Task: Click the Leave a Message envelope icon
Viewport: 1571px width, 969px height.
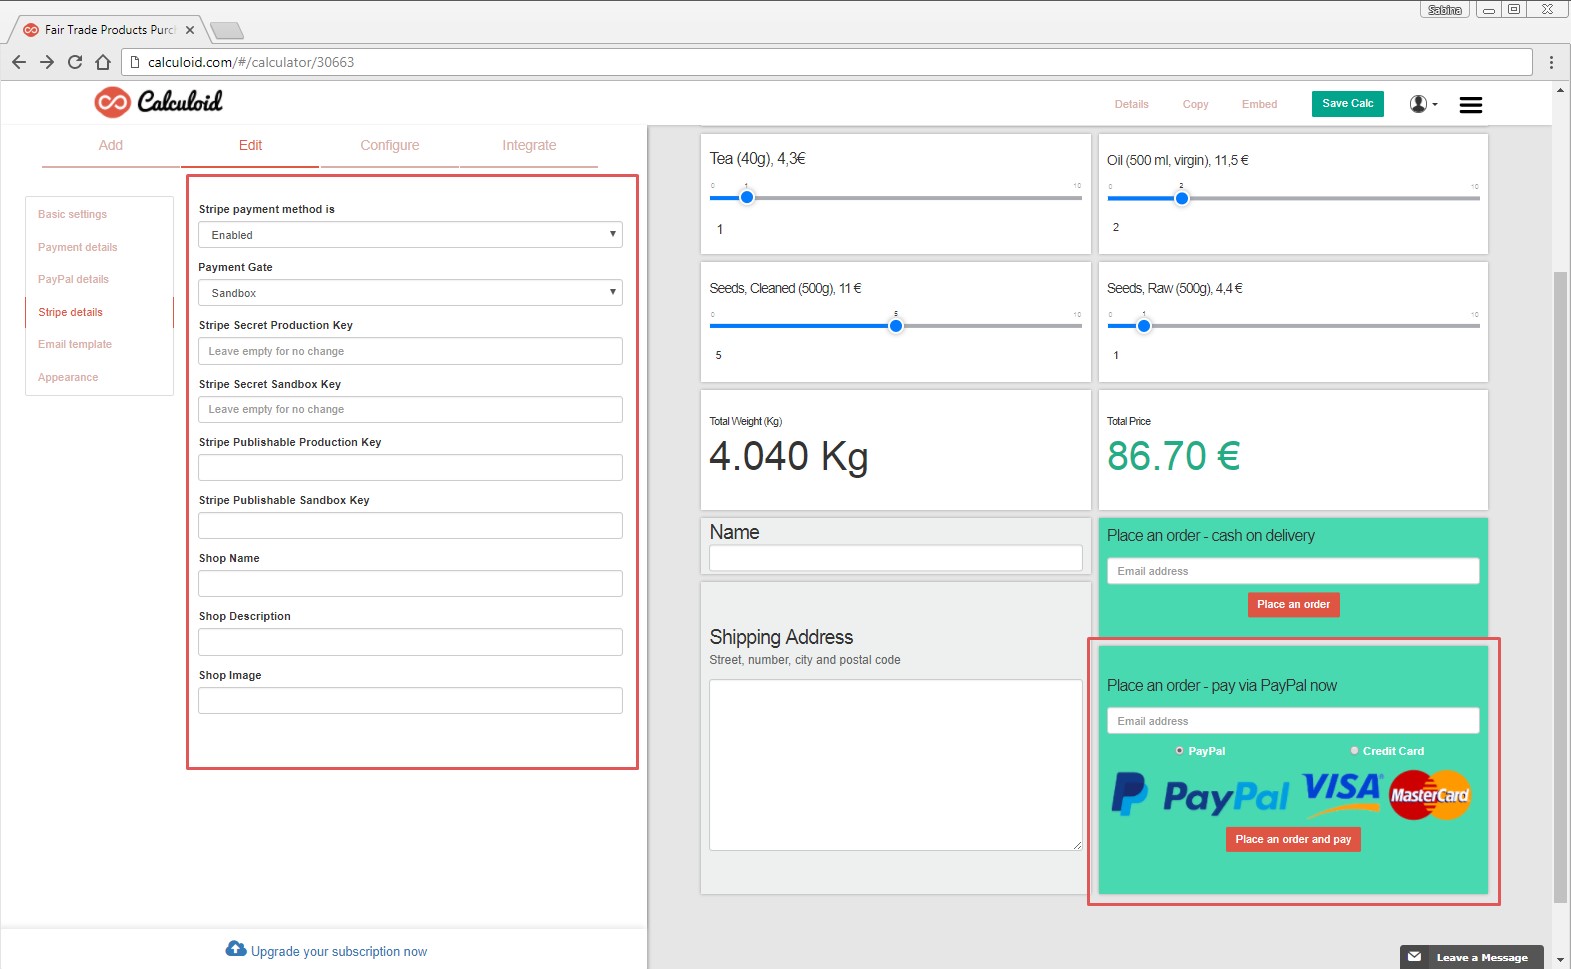Action: pyautogui.click(x=1414, y=957)
